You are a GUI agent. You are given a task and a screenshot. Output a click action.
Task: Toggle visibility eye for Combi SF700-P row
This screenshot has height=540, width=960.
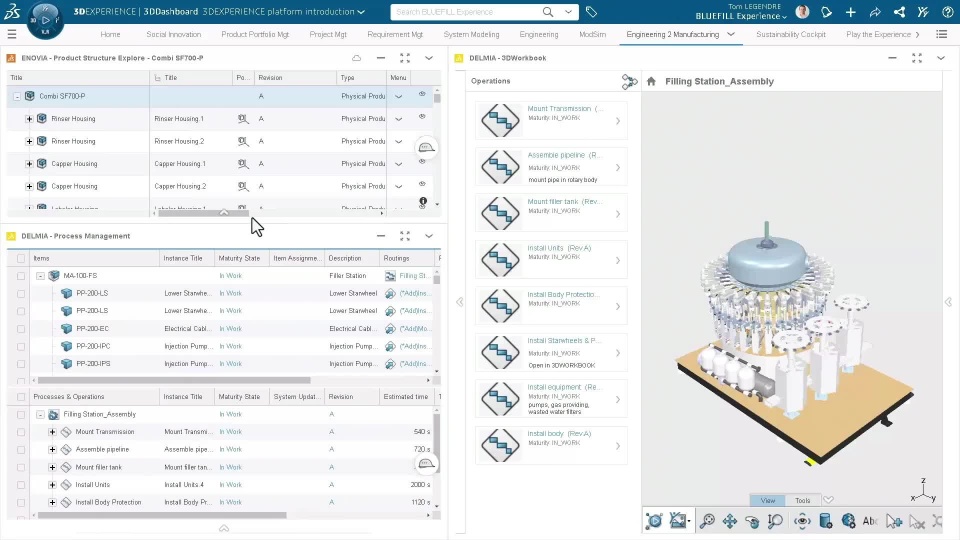[x=422, y=94]
